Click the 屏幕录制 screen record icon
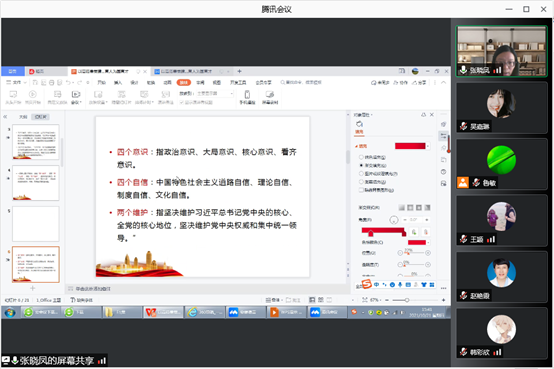The height and width of the screenshot is (369, 554). click(270, 94)
